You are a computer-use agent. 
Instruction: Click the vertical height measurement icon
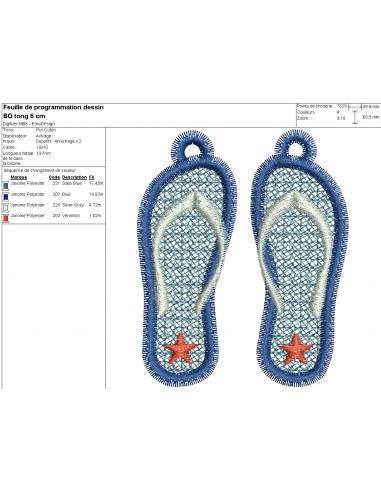pos(355,117)
